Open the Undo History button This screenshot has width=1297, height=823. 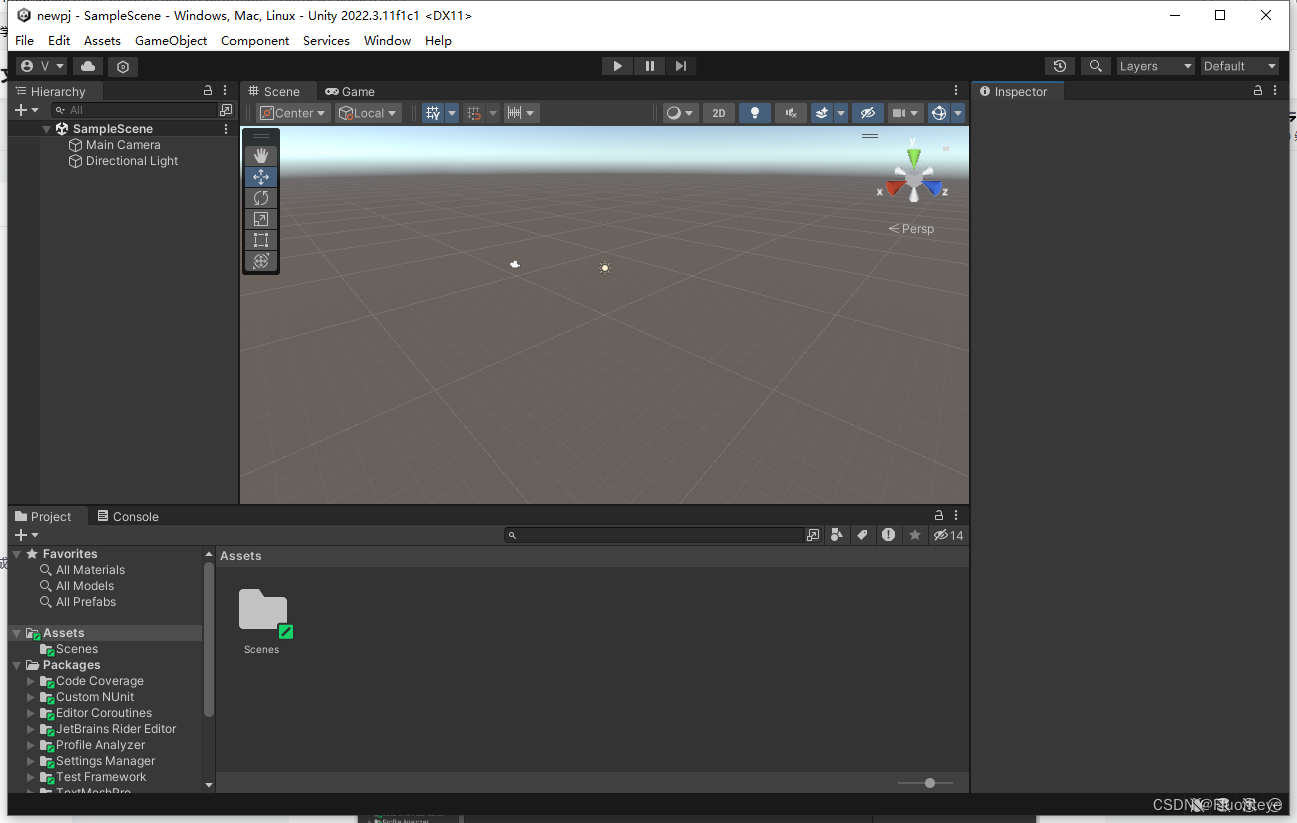pyautogui.click(x=1060, y=66)
